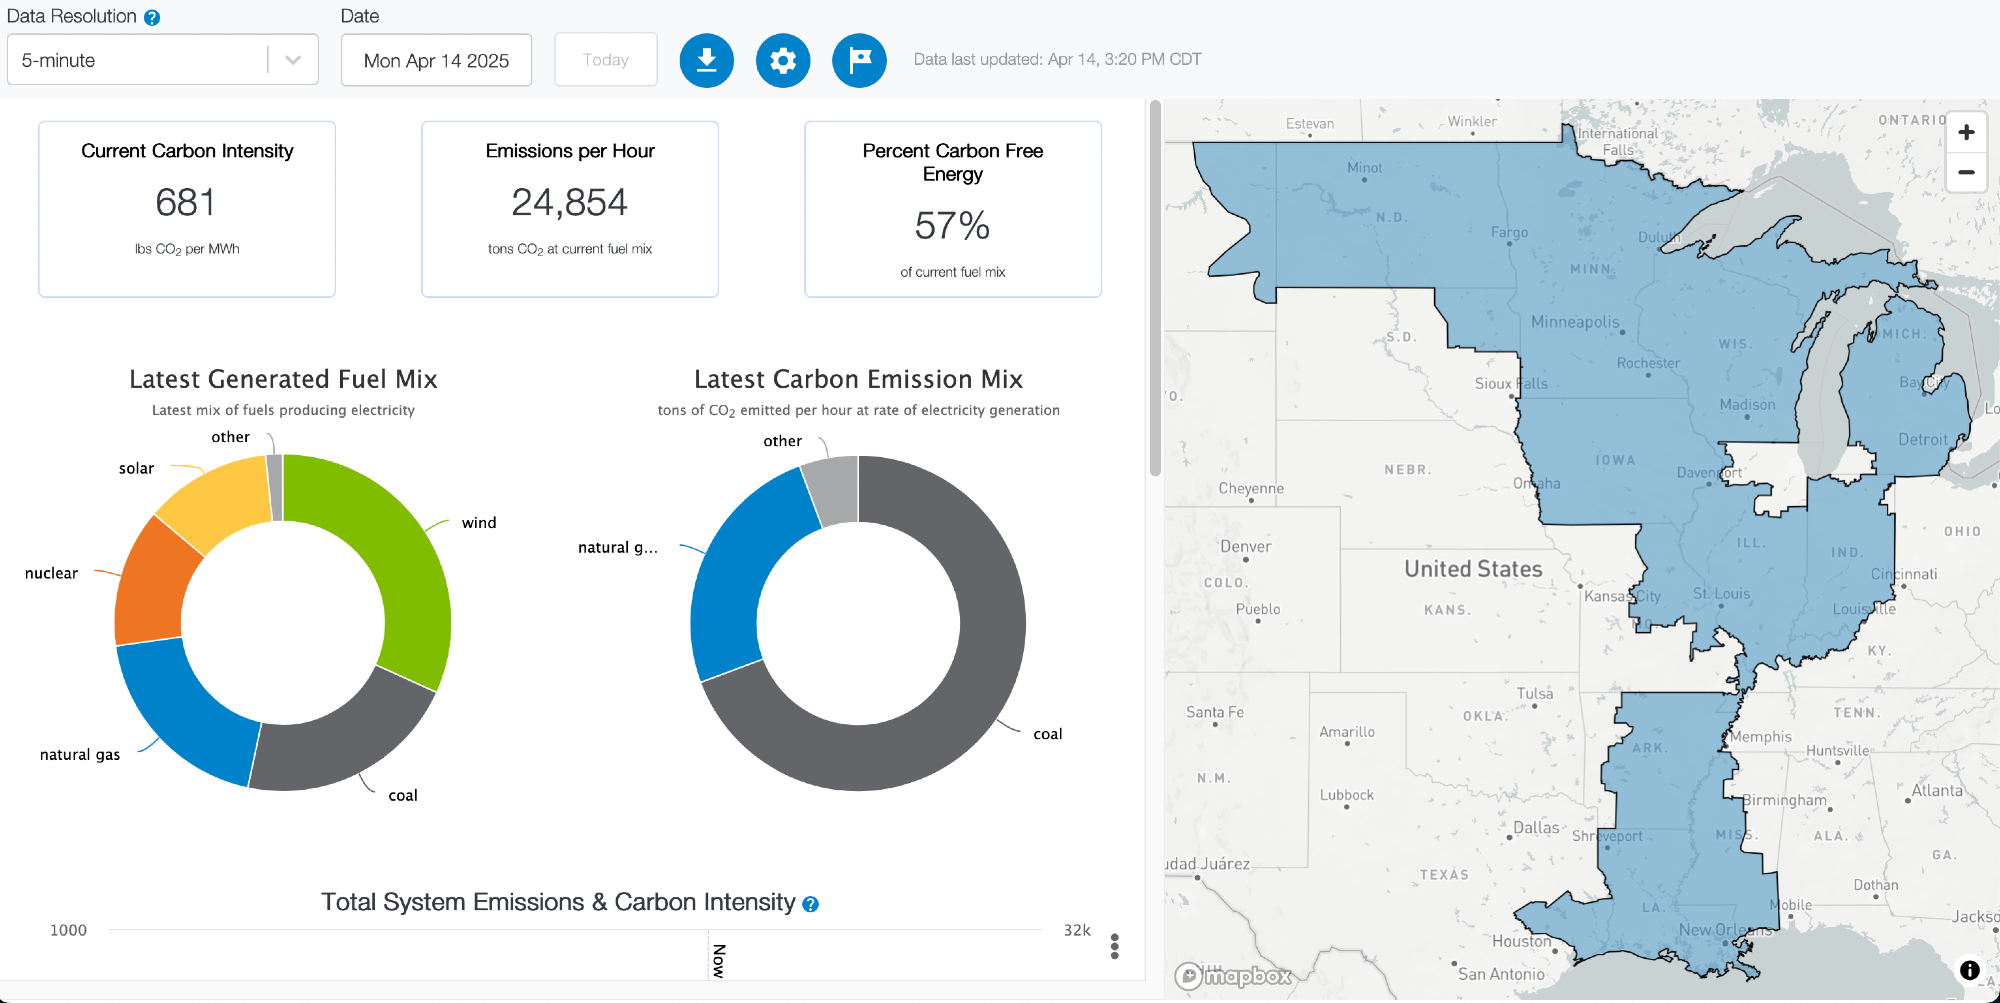Open the date picker field
This screenshot has width=2000, height=1003.
(436, 60)
